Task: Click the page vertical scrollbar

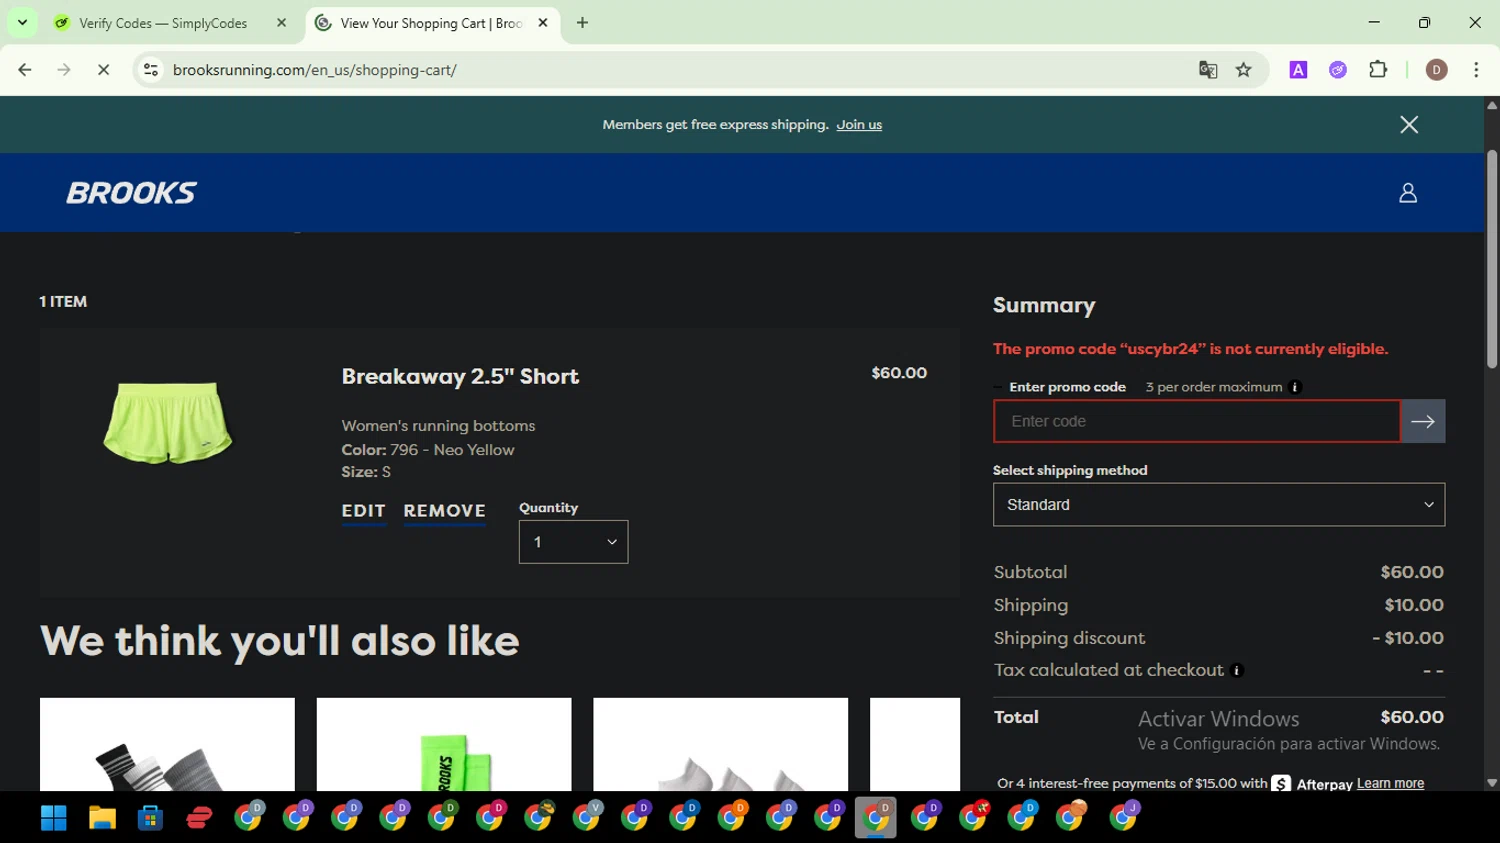Action: (1492, 258)
